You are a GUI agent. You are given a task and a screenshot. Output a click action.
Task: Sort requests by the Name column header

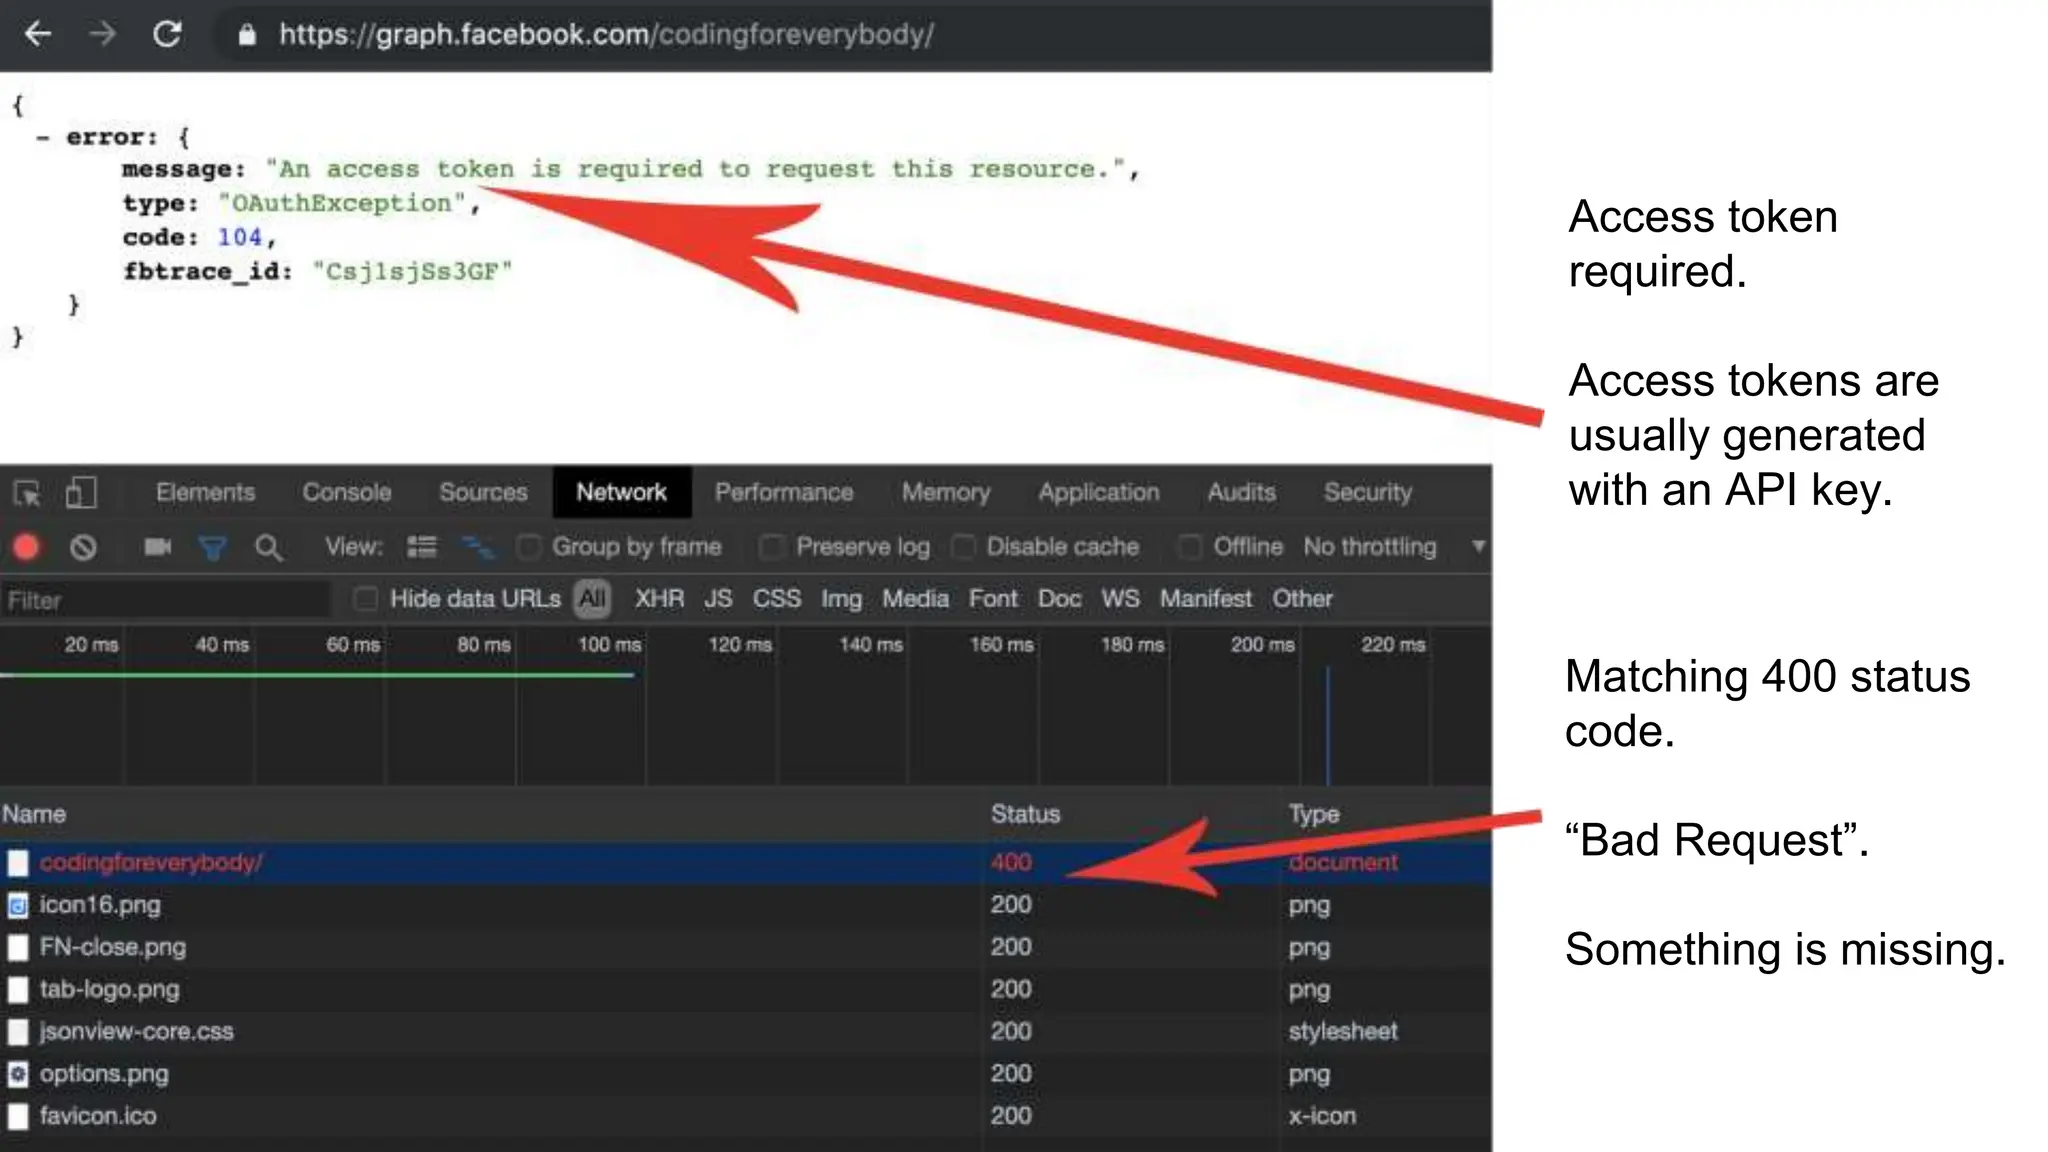point(34,814)
